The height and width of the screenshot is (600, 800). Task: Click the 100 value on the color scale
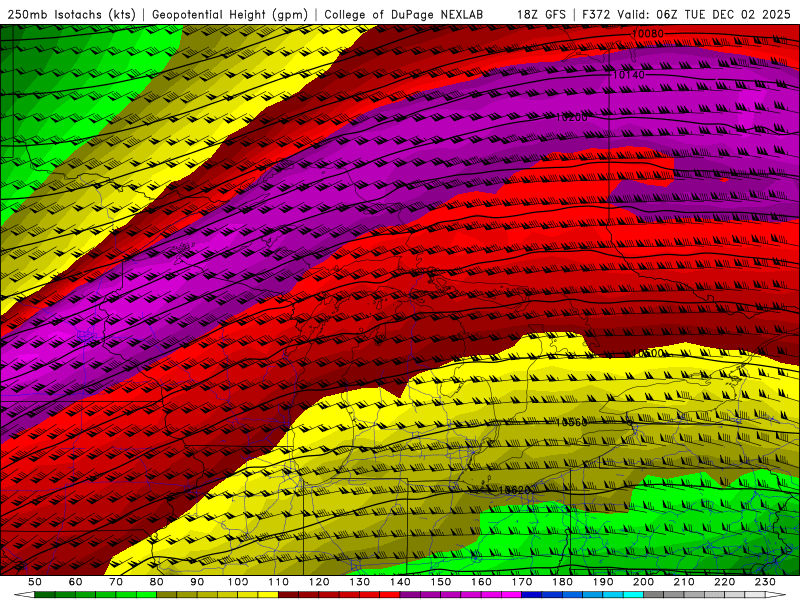point(238,582)
